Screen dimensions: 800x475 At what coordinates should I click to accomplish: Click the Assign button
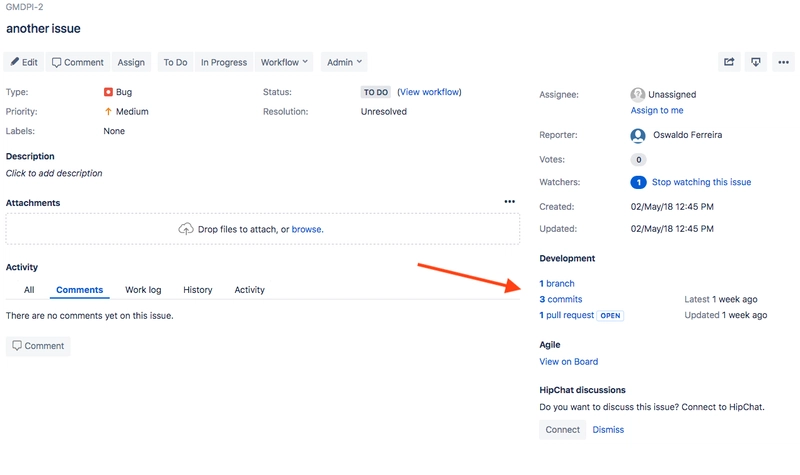[131, 62]
